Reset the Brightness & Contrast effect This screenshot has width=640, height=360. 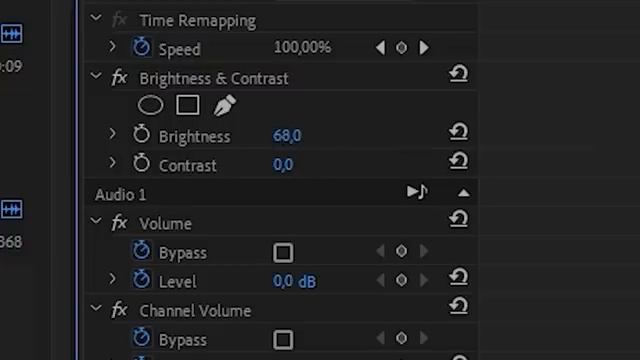[458, 74]
